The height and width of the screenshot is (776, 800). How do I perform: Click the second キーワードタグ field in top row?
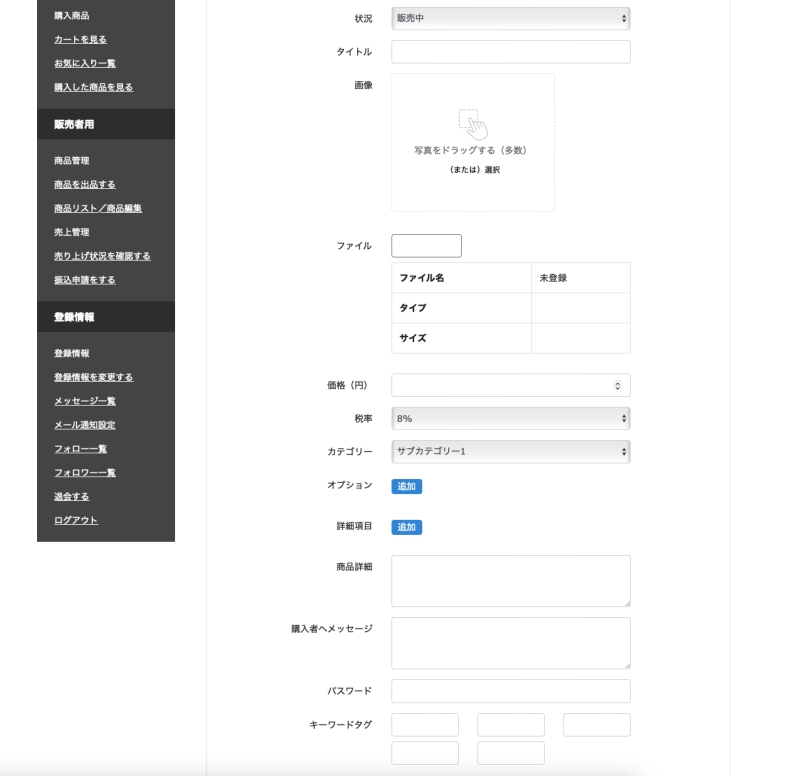511,724
